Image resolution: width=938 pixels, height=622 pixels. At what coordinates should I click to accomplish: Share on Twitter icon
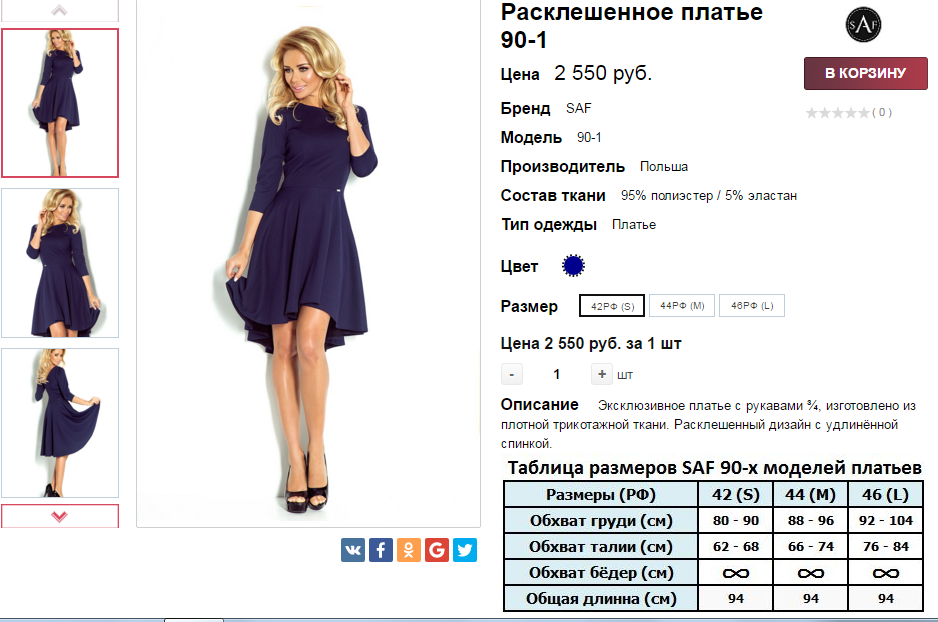(465, 550)
